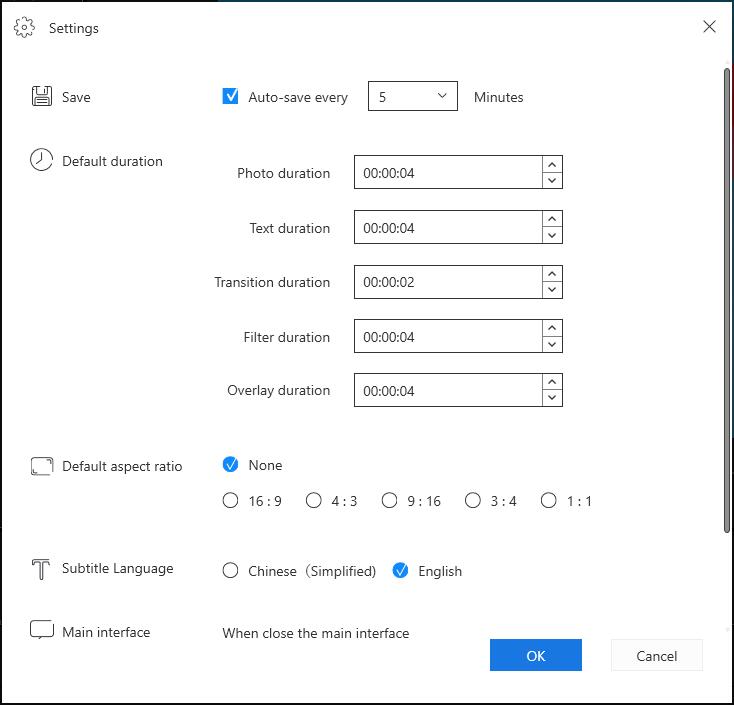The width and height of the screenshot is (734, 705).
Task: Click the Save floppy disk icon
Action: pyautogui.click(x=42, y=96)
